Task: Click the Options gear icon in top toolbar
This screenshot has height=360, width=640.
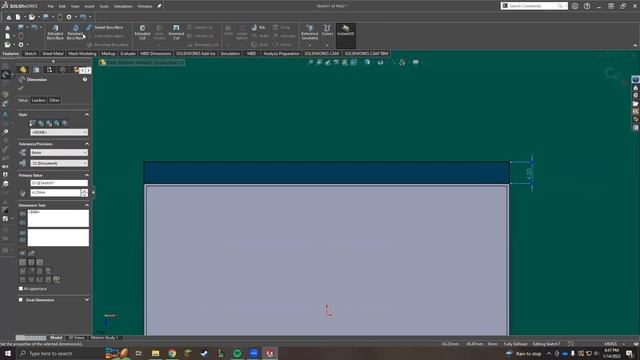Action: pyautogui.click(x=69, y=17)
